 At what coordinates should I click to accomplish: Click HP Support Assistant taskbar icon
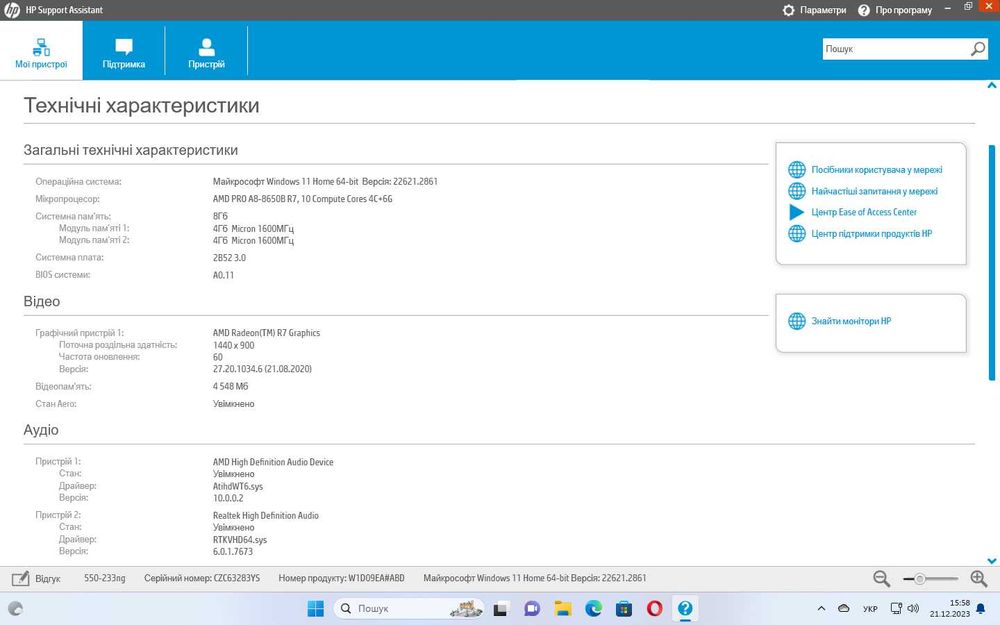(x=685, y=609)
